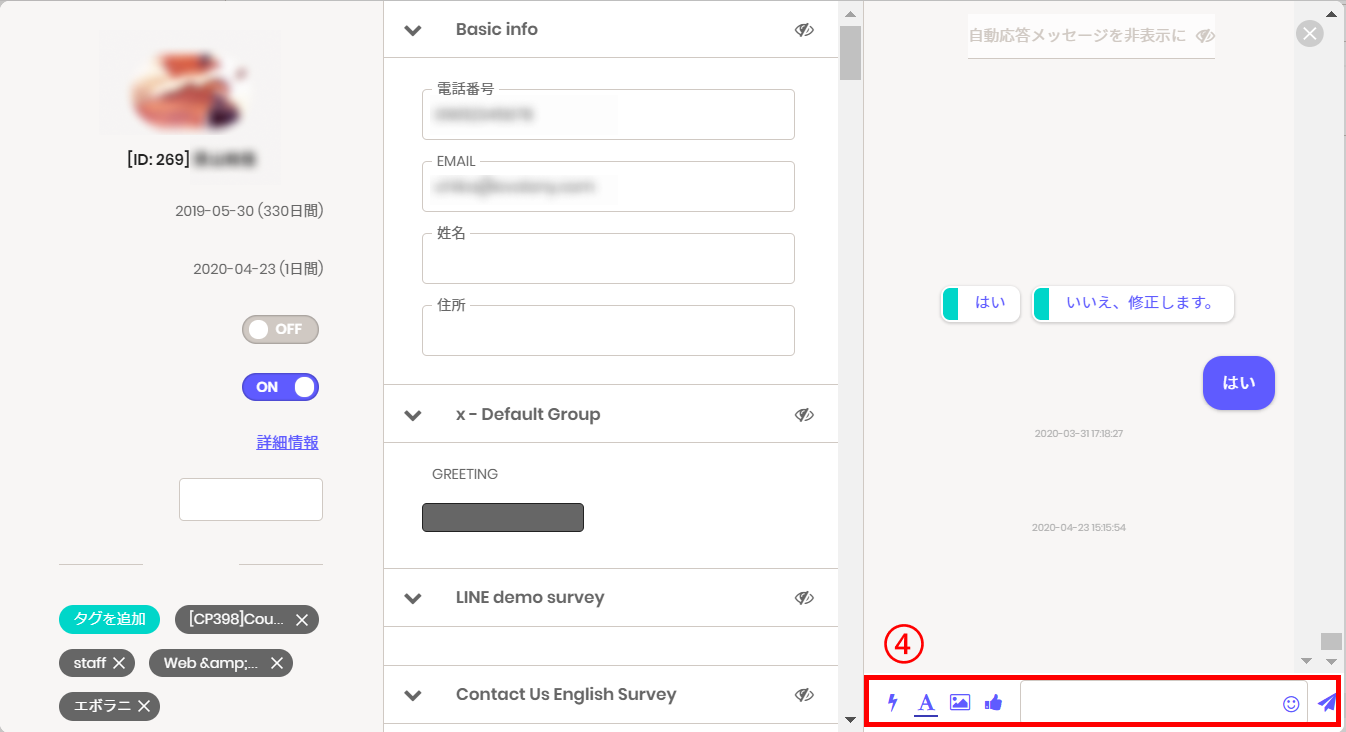This screenshot has width=1346, height=732.
Task: Click middle panel scroll up arrow
Action: [x=850, y=13]
